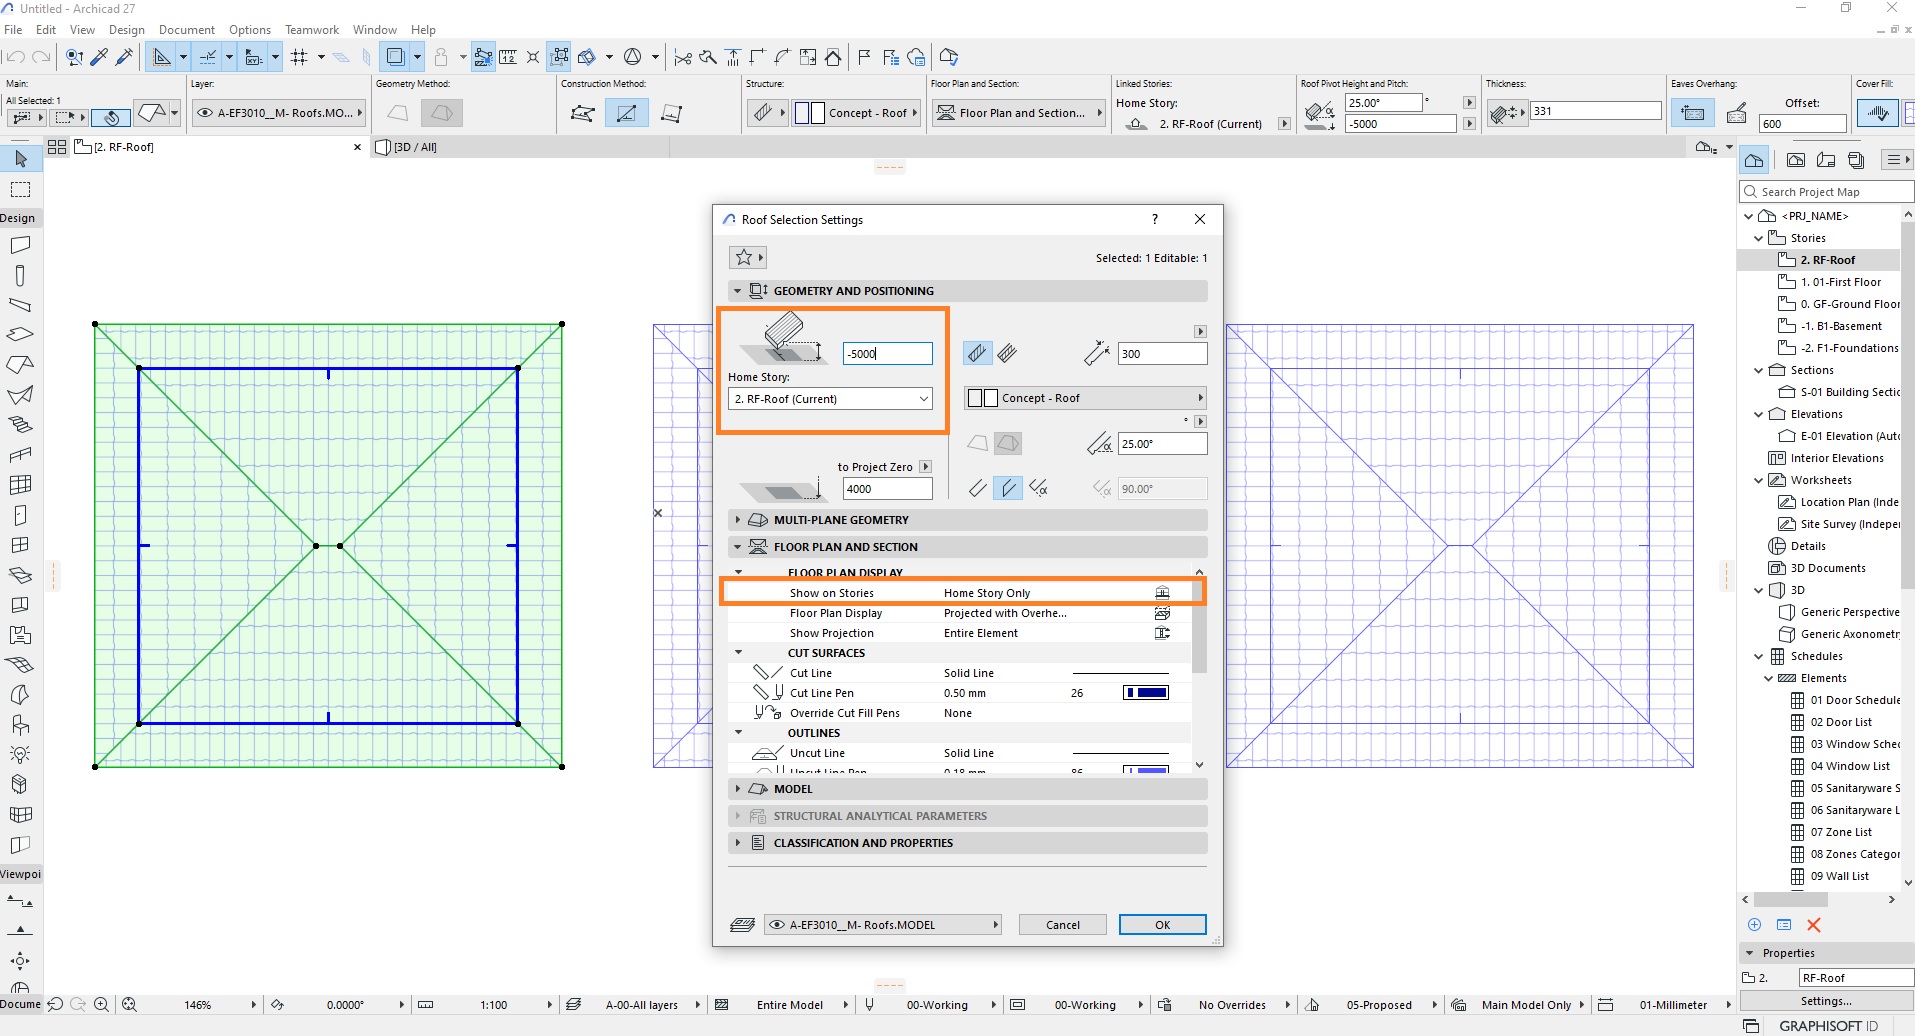Click the OK button
Viewport: 1915px width, 1036px height.
tap(1162, 925)
